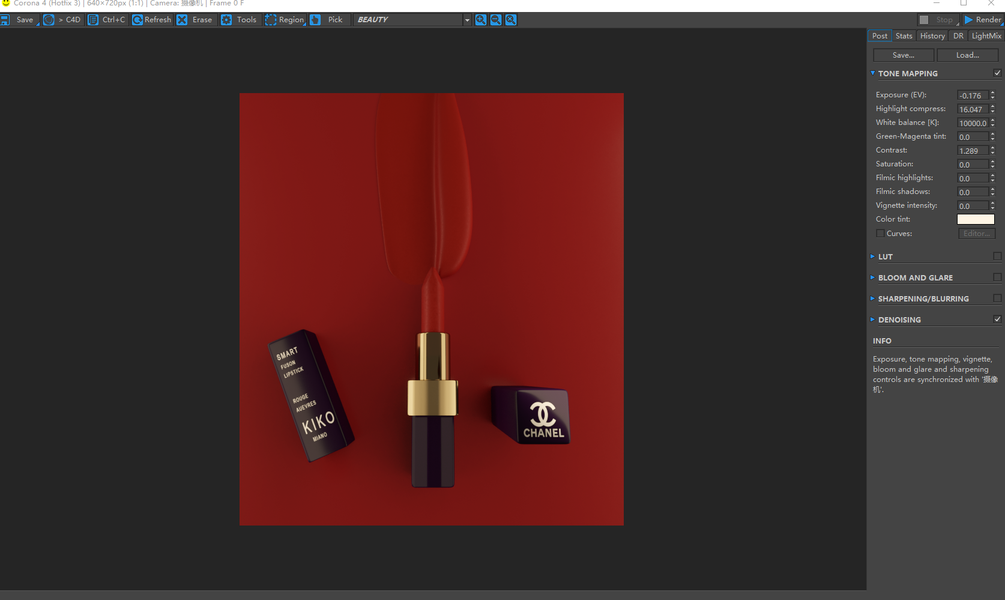Click the rendered lipstick image
This screenshot has width=1005, height=600.
431,309
